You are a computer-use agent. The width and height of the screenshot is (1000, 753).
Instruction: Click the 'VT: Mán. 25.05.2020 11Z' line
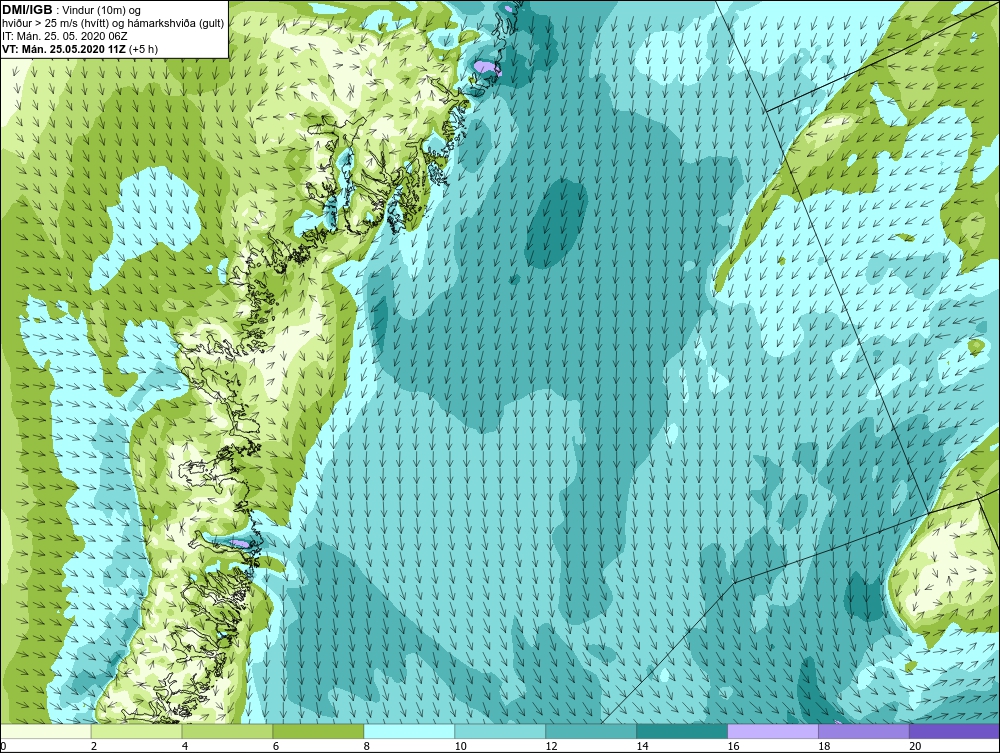coord(64,48)
